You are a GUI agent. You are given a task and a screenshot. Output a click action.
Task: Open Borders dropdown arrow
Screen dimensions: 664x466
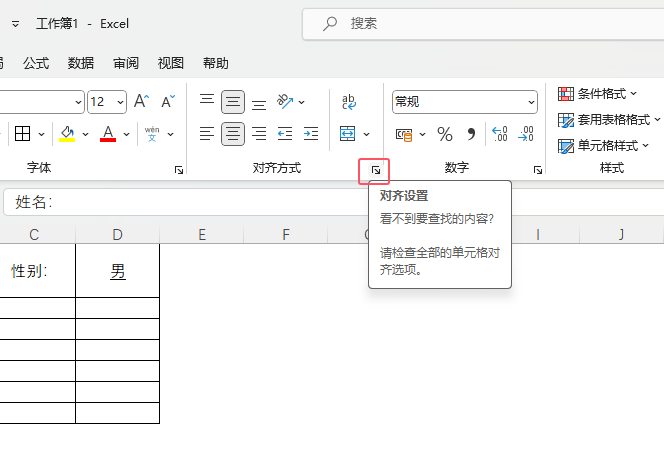click(x=42, y=134)
